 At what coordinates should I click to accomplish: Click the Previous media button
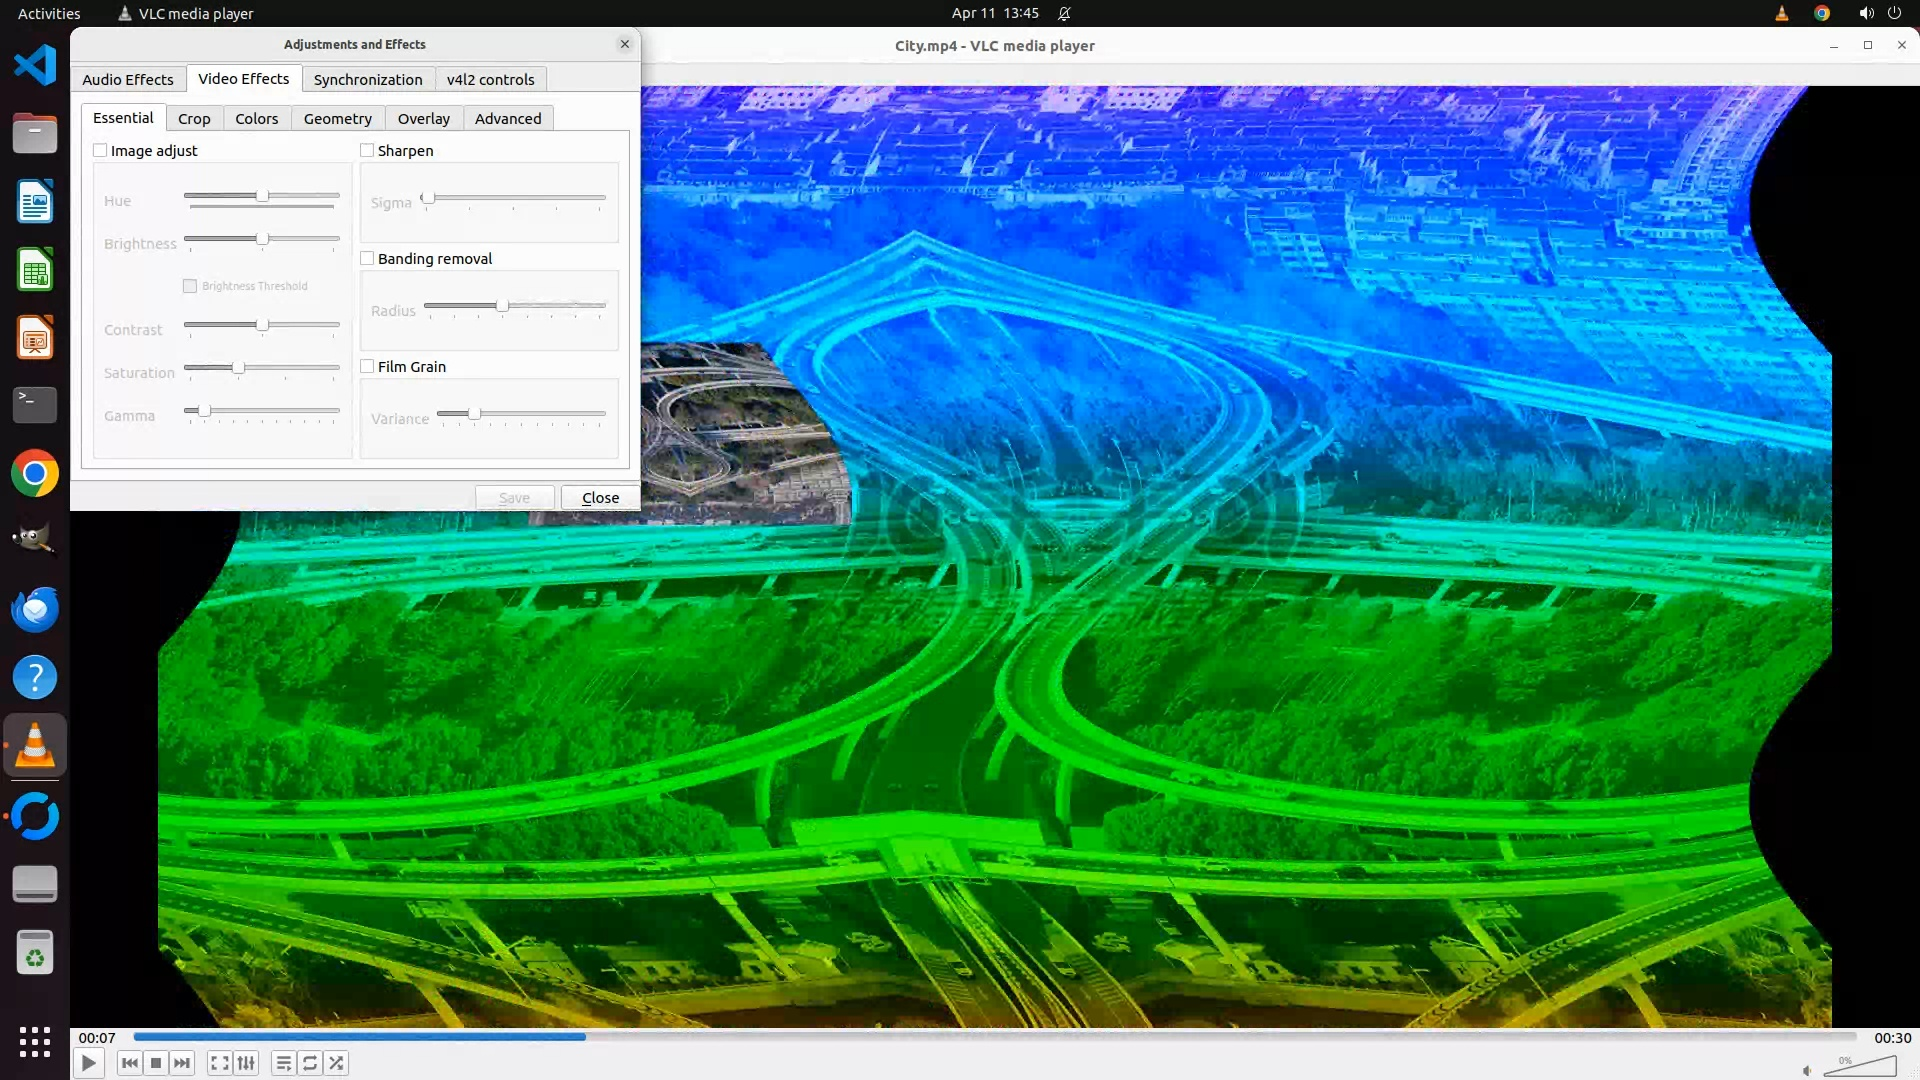(129, 1063)
